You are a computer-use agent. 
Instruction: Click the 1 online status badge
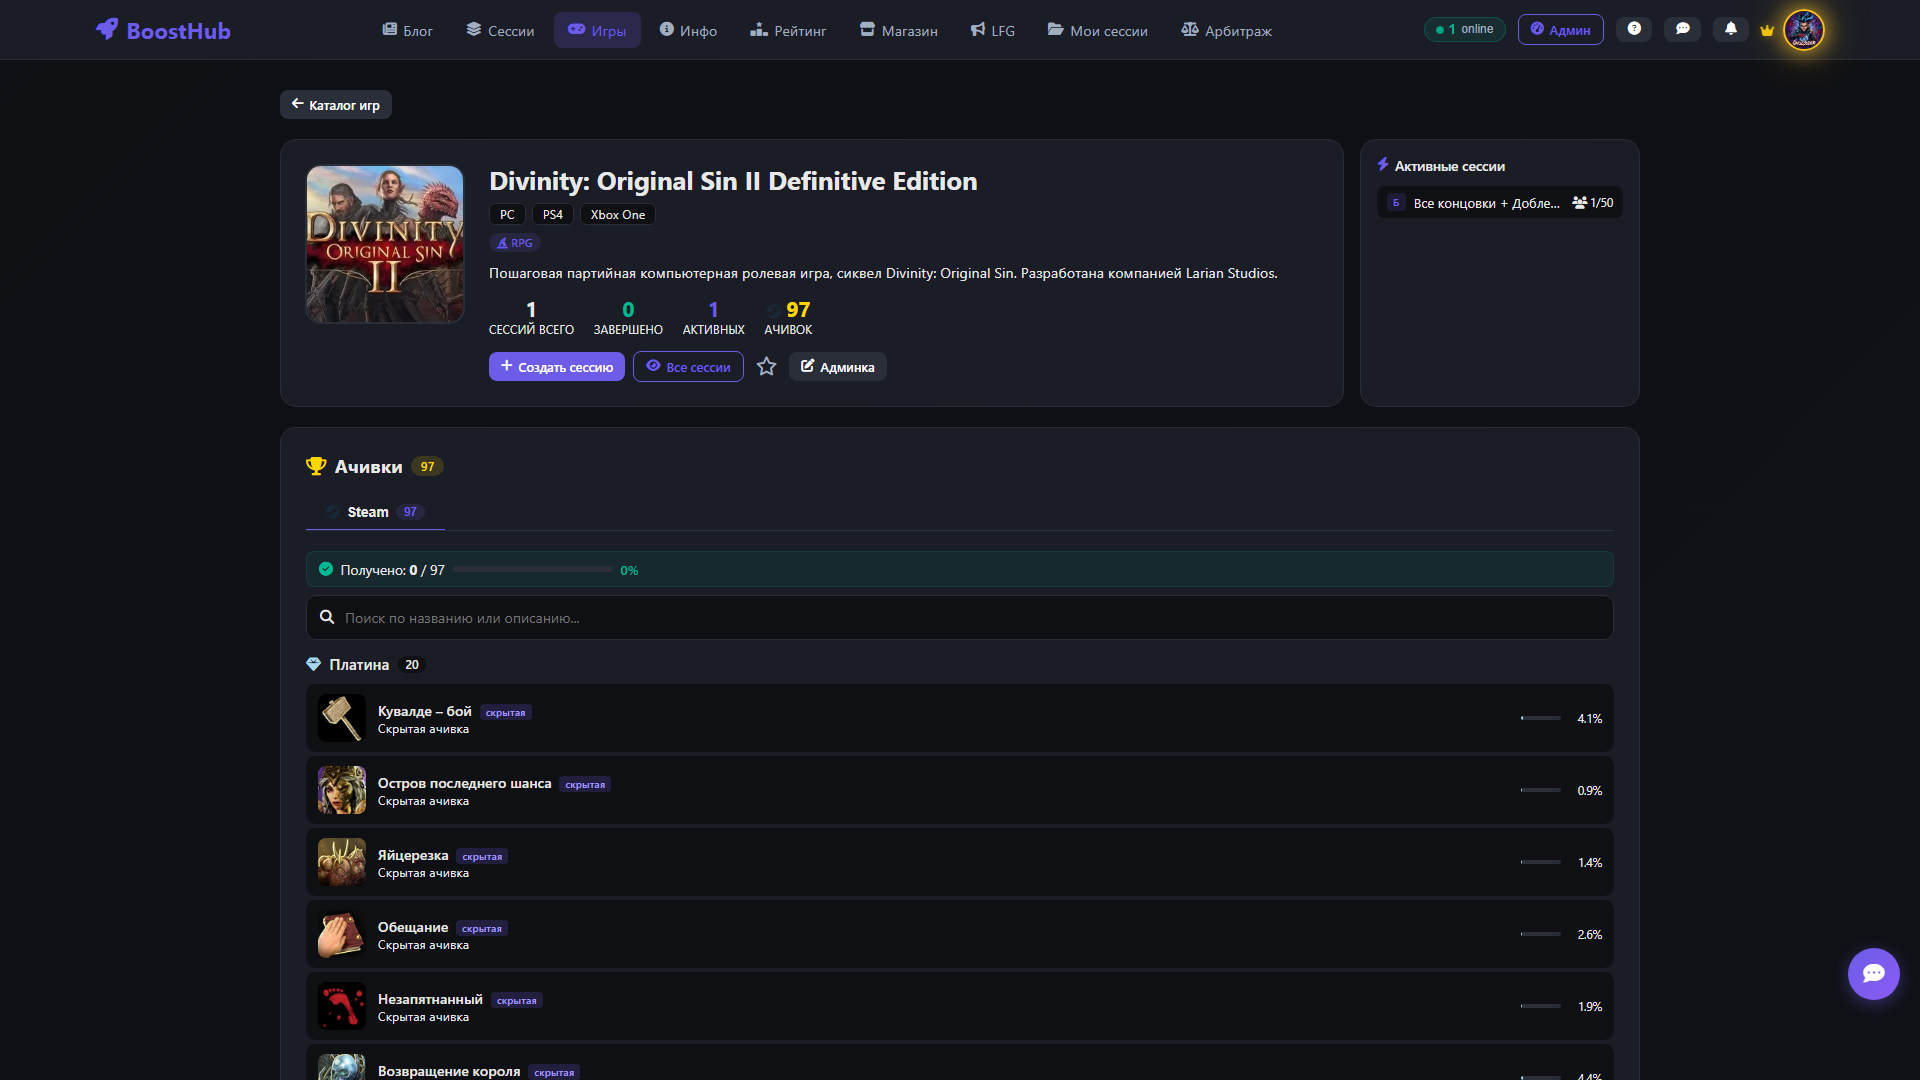click(x=1464, y=29)
